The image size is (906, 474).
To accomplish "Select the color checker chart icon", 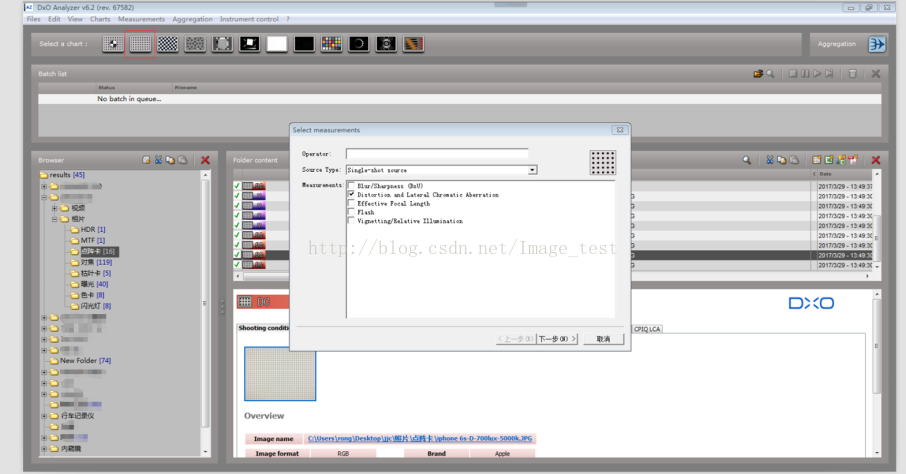I will [x=331, y=44].
